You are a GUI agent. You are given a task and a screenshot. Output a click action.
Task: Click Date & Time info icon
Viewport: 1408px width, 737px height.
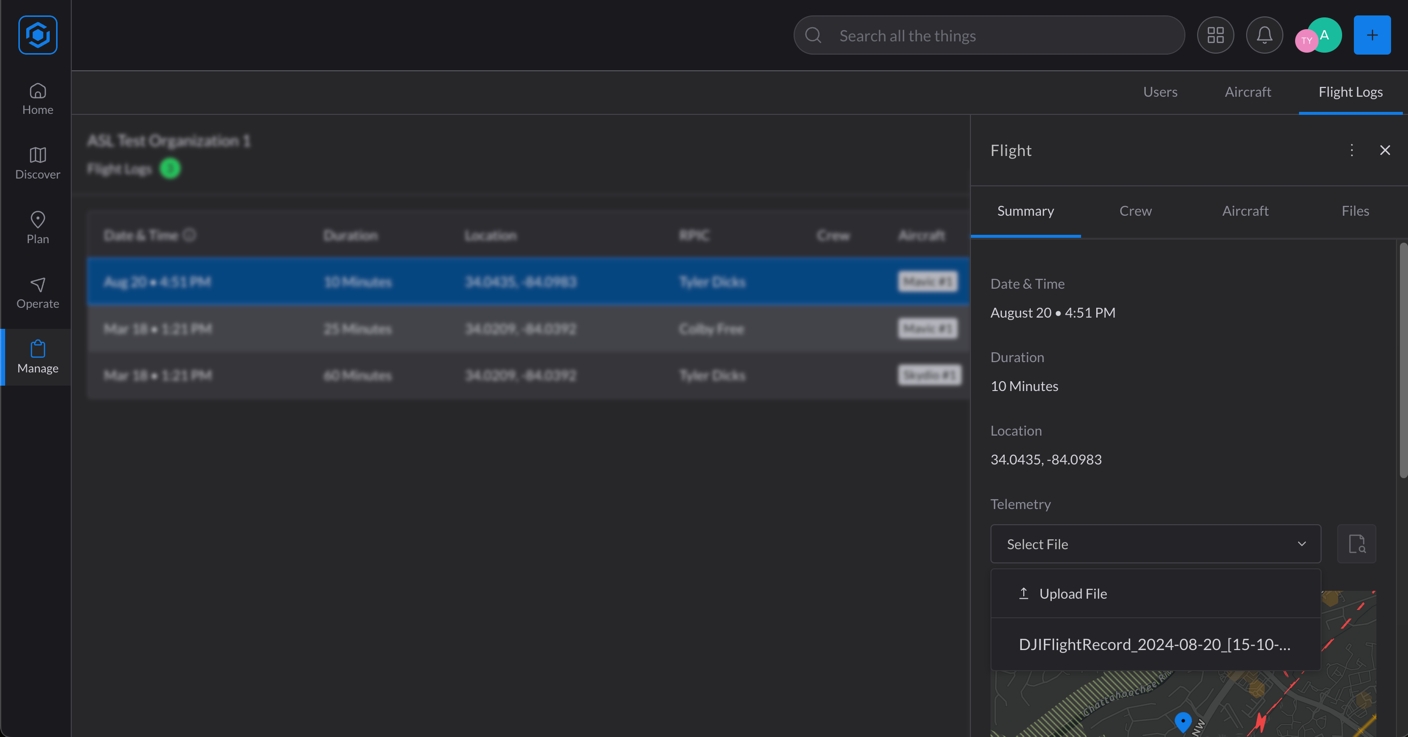tap(189, 235)
